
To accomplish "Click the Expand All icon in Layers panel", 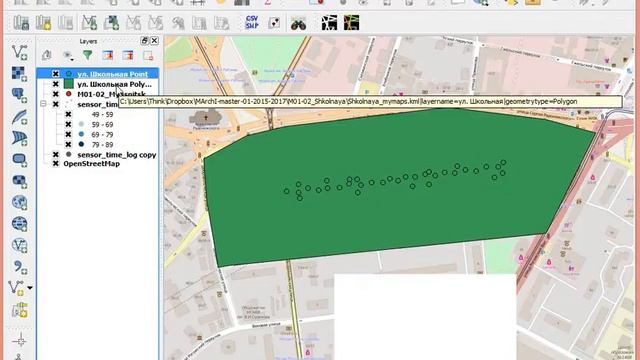I will [108, 55].
